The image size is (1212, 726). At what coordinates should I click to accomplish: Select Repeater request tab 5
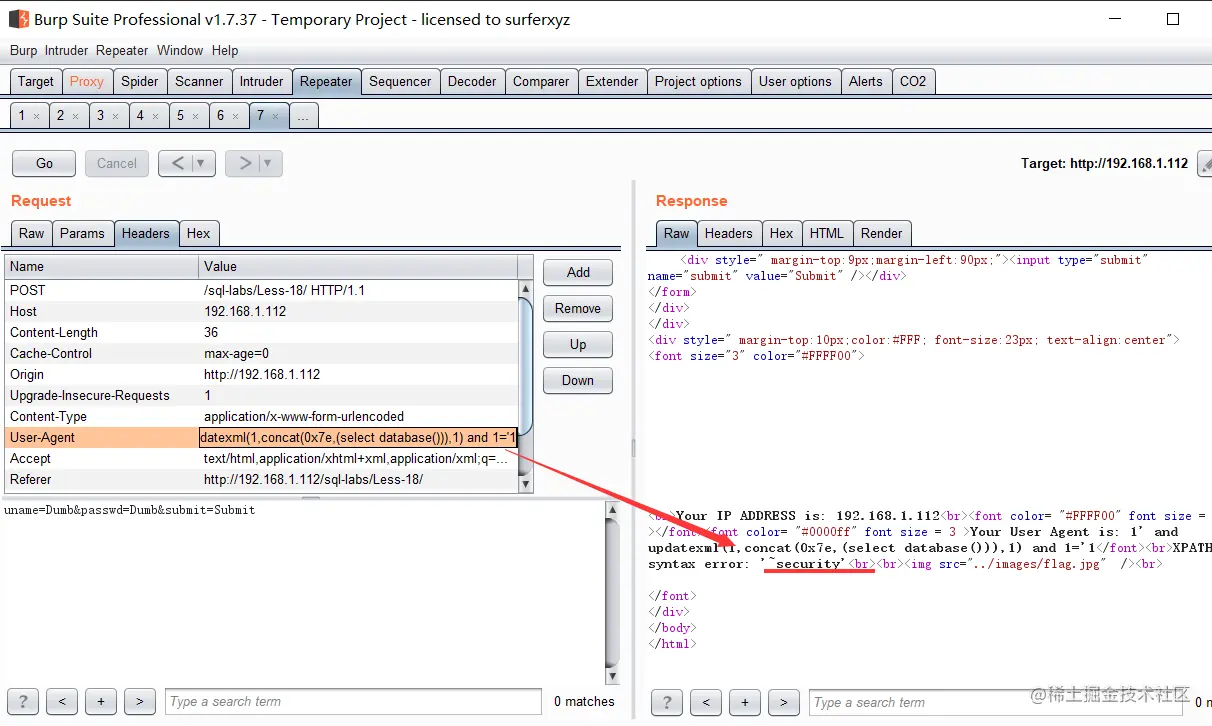pyautogui.click(x=187, y=116)
